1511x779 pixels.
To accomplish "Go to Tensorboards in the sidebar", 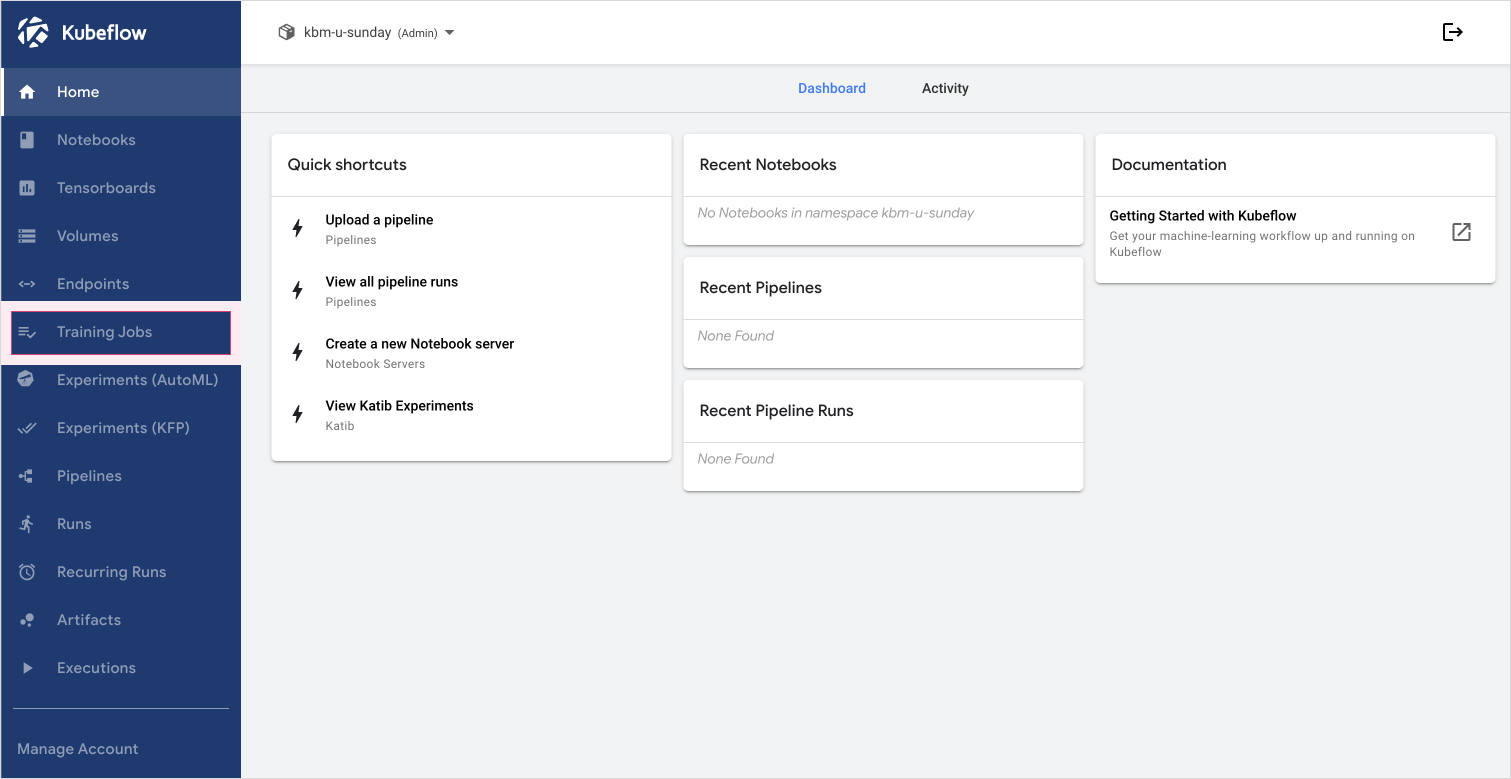I will (x=121, y=188).
